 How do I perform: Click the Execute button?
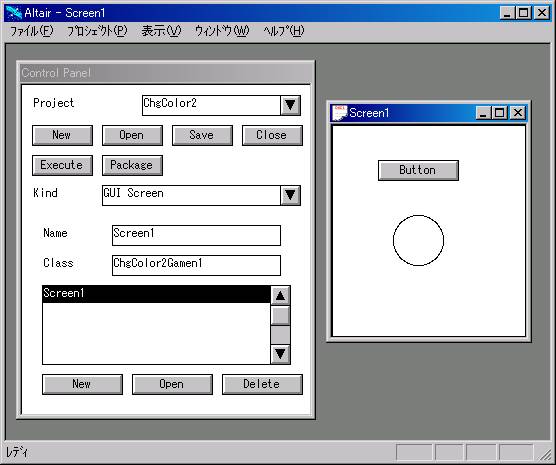tap(62, 165)
